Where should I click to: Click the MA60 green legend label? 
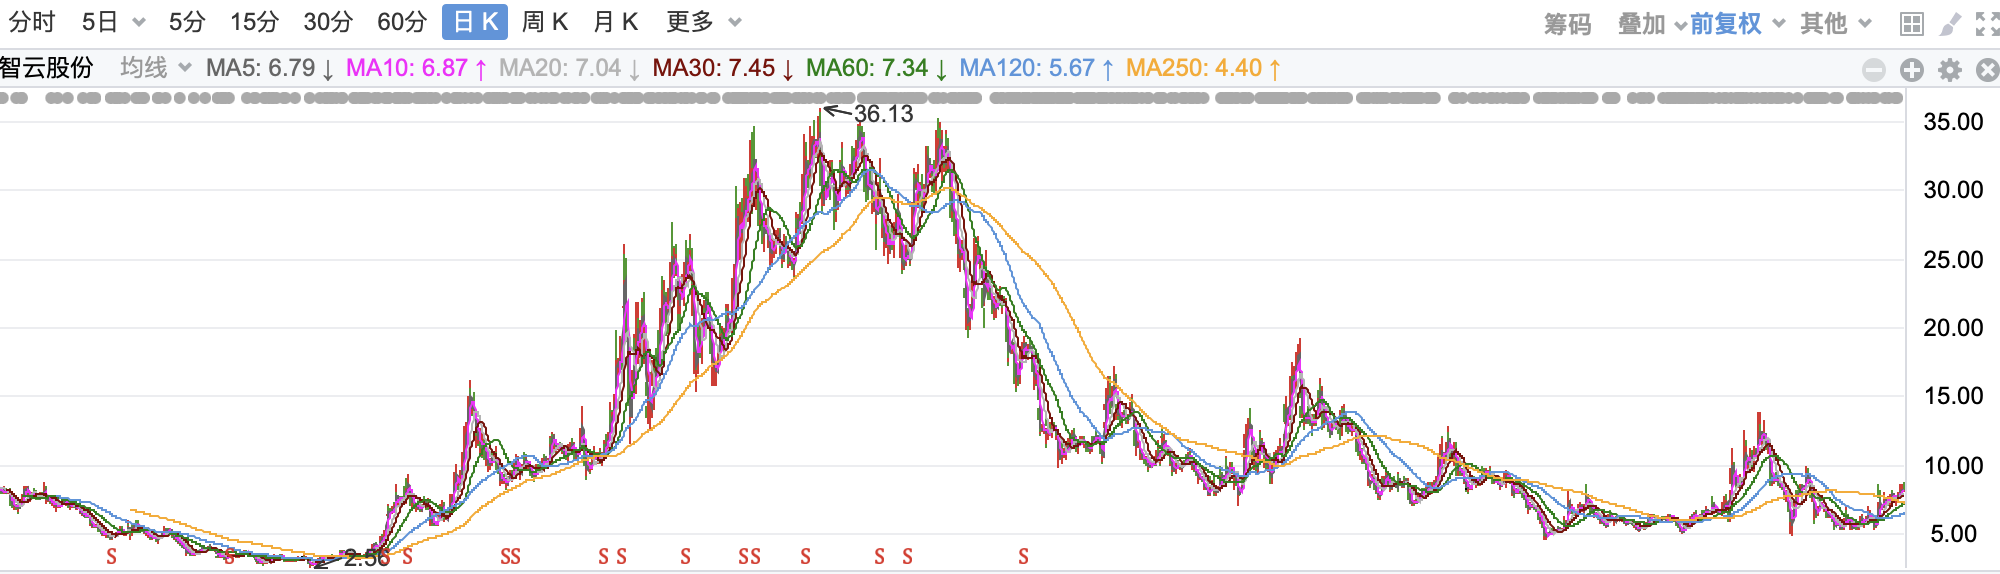click(866, 68)
